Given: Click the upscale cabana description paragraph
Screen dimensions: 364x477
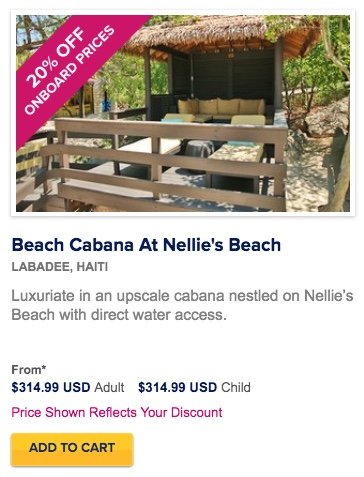Looking at the screenshot, I should click(182, 305).
